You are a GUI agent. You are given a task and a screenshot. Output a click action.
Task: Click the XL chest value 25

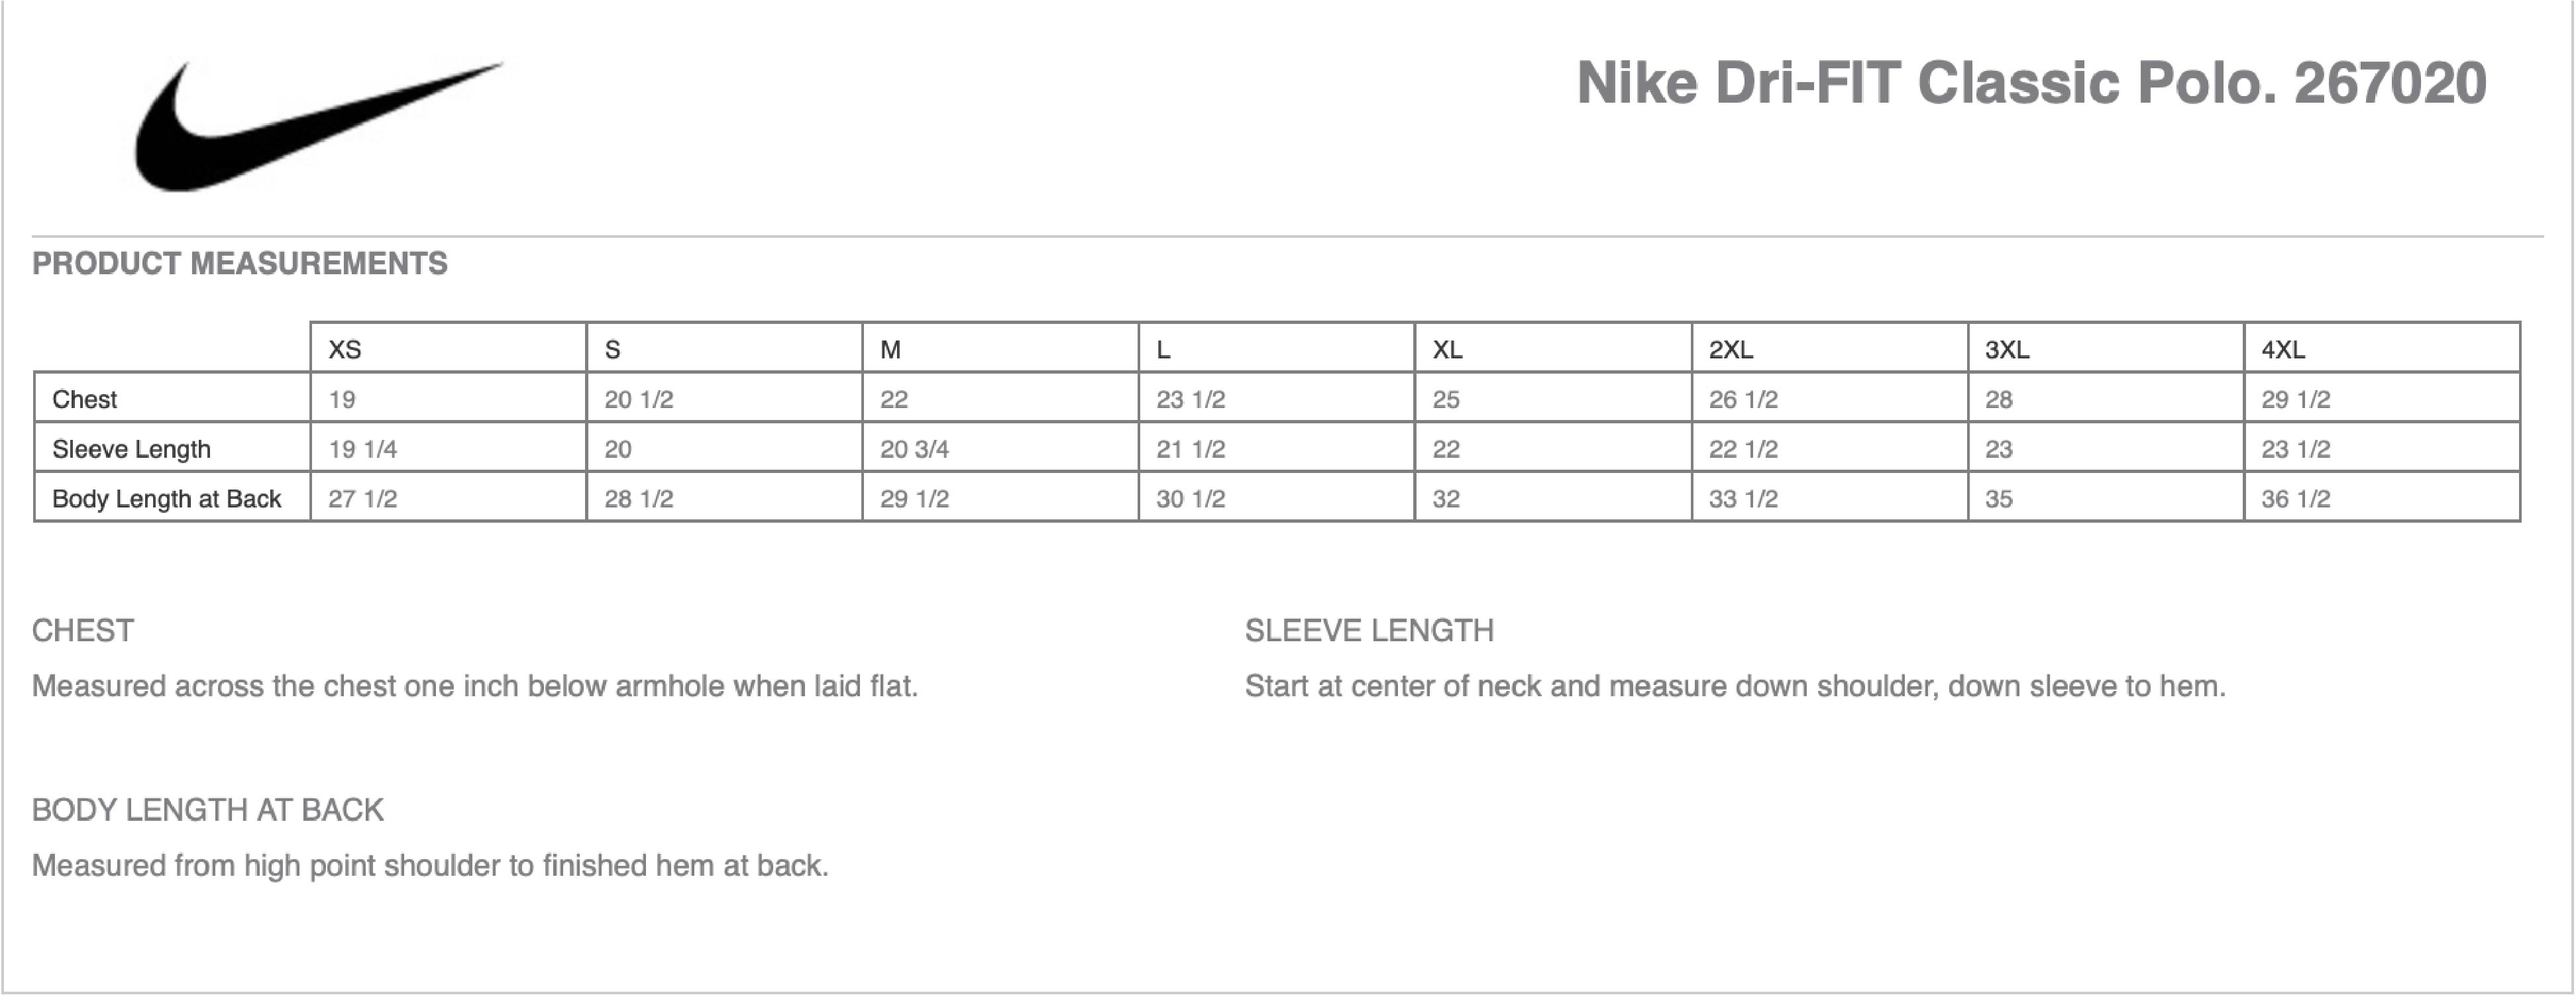click(1446, 400)
